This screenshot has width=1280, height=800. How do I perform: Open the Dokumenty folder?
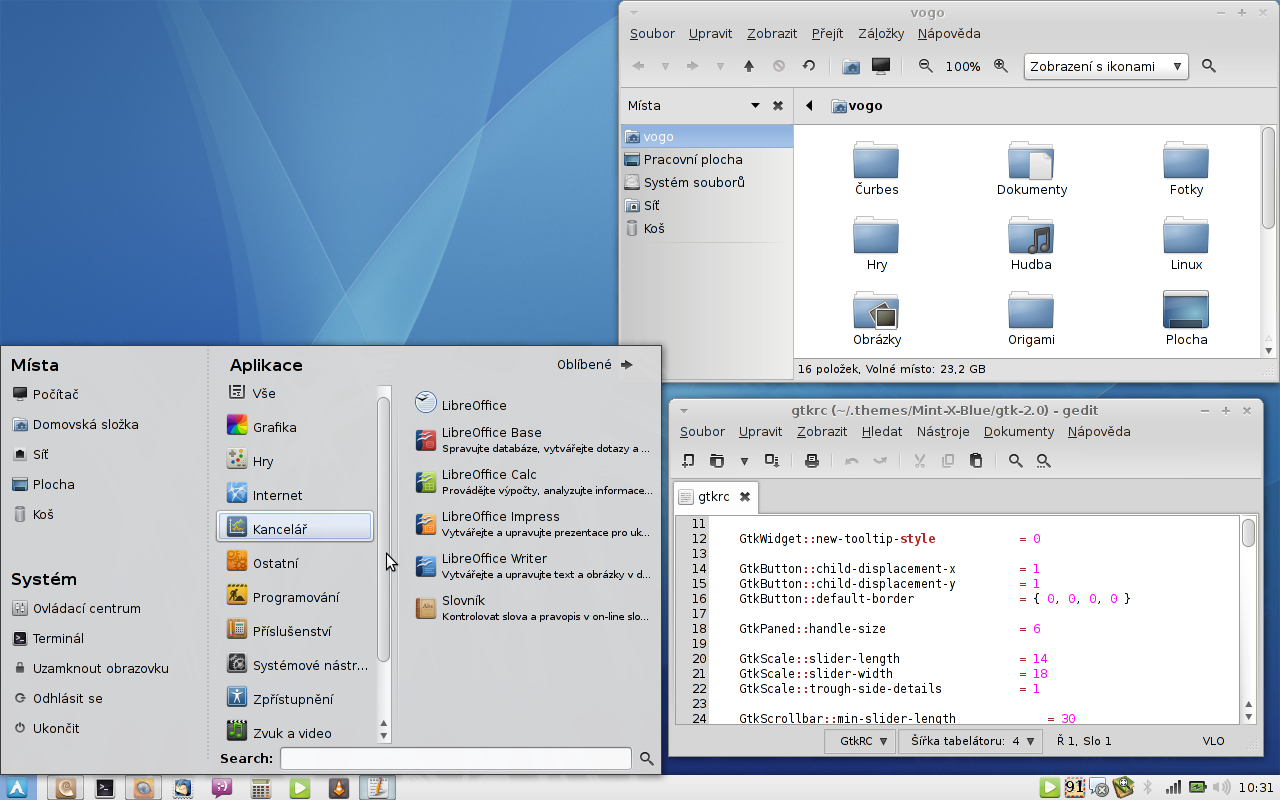click(1032, 168)
